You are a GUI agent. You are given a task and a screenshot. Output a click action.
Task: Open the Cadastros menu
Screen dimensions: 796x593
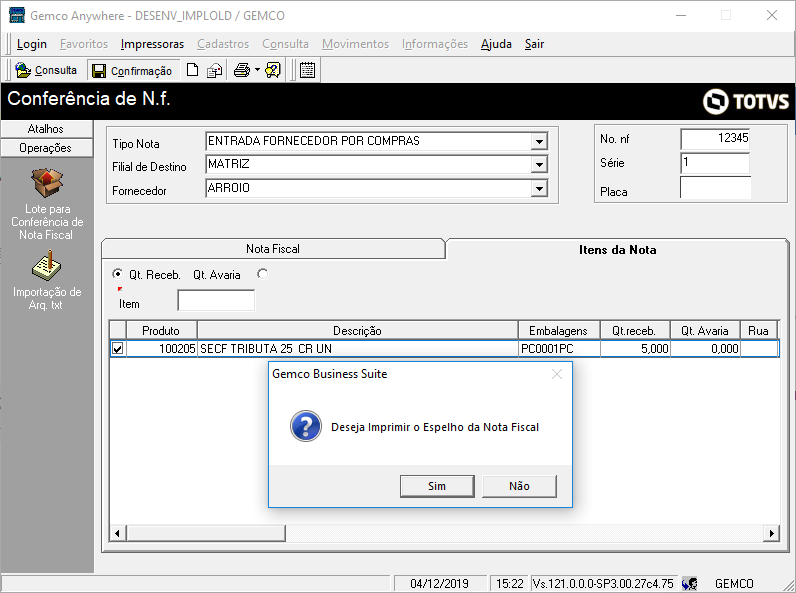point(223,44)
